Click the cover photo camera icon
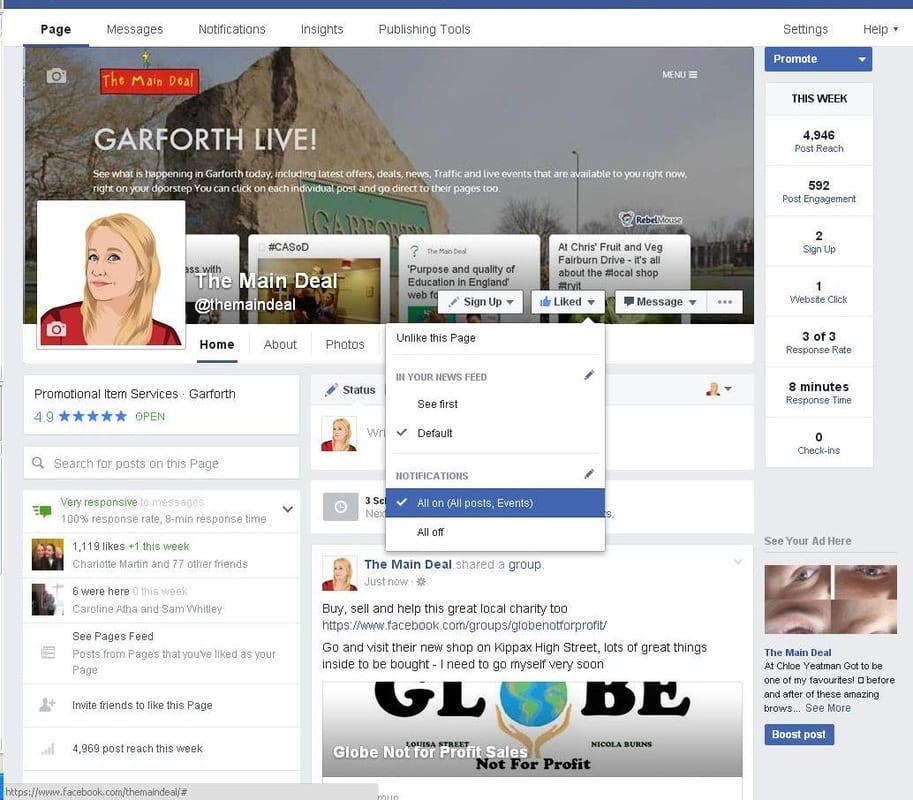This screenshot has height=800, width=913. [x=56, y=76]
